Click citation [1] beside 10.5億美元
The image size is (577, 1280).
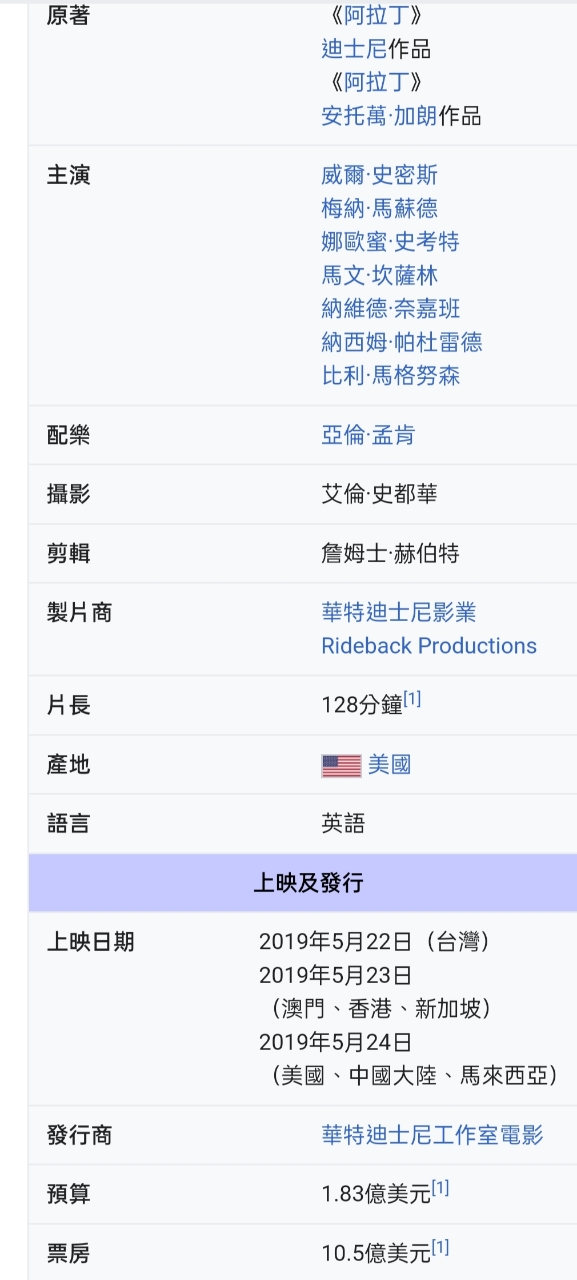click(x=440, y=1247)
